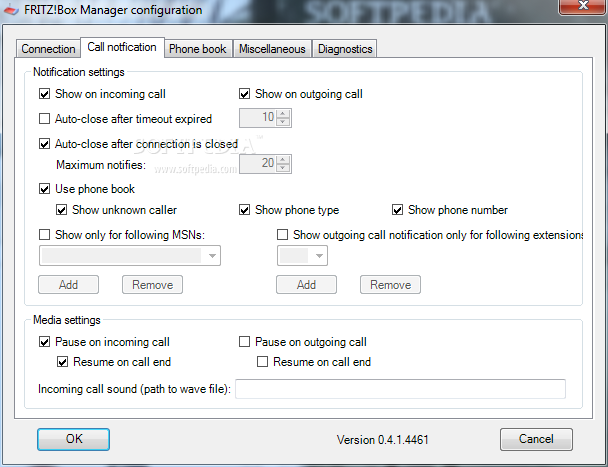Image resolution: width=608 pixels, height=467 pixels.
Task: Increase Maximum notifies with up arrow
Action: point(283,160)
